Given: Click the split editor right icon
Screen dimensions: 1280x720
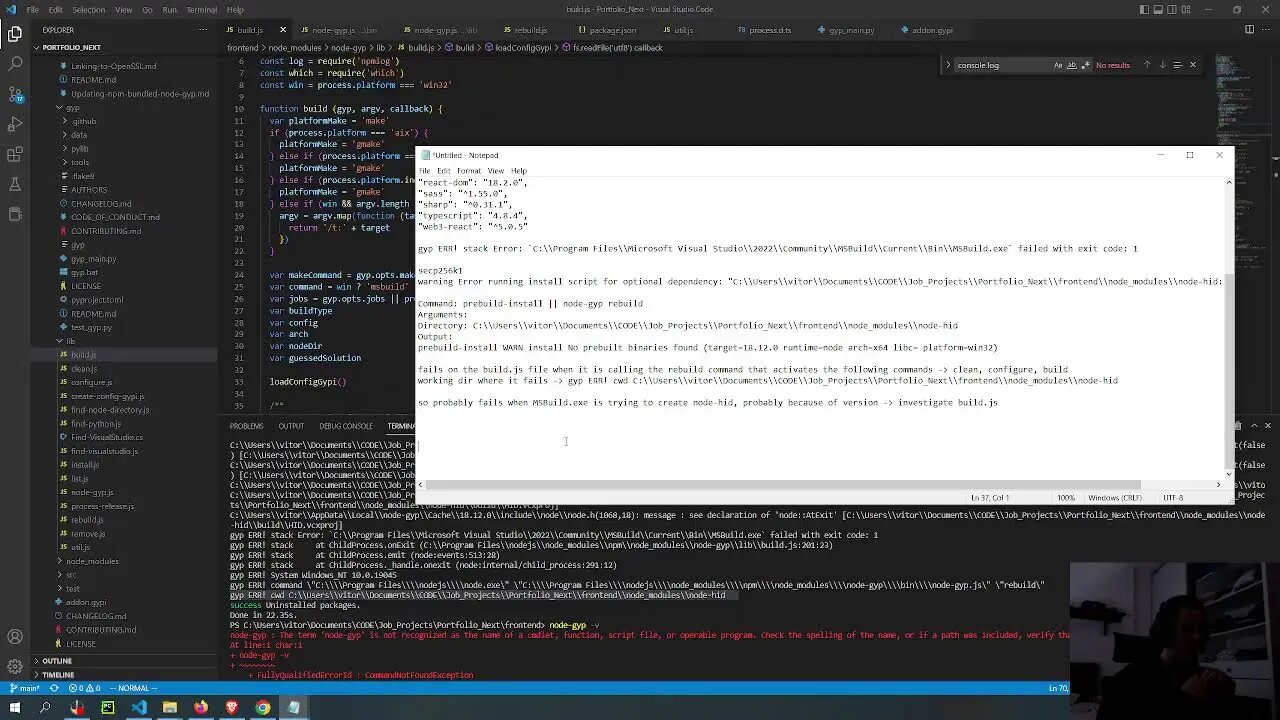Looking at the screenshot, I should pyautogui.click(x=1249, y=30).
